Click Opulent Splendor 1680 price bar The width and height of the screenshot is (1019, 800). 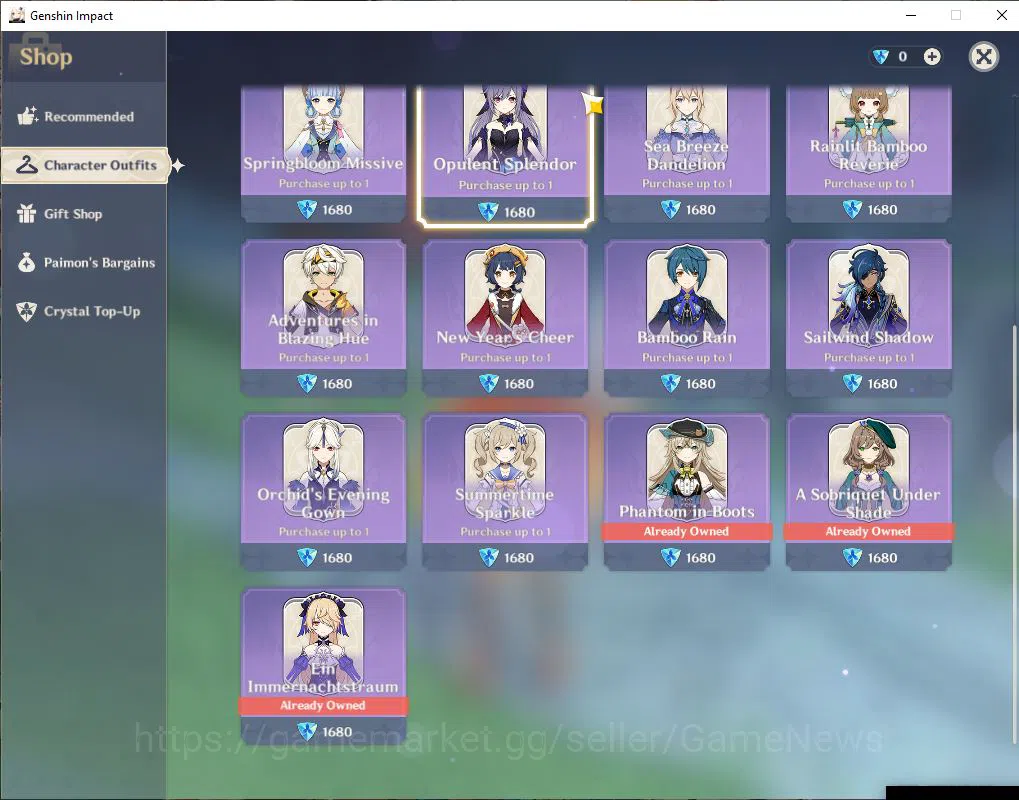point(505,212)
